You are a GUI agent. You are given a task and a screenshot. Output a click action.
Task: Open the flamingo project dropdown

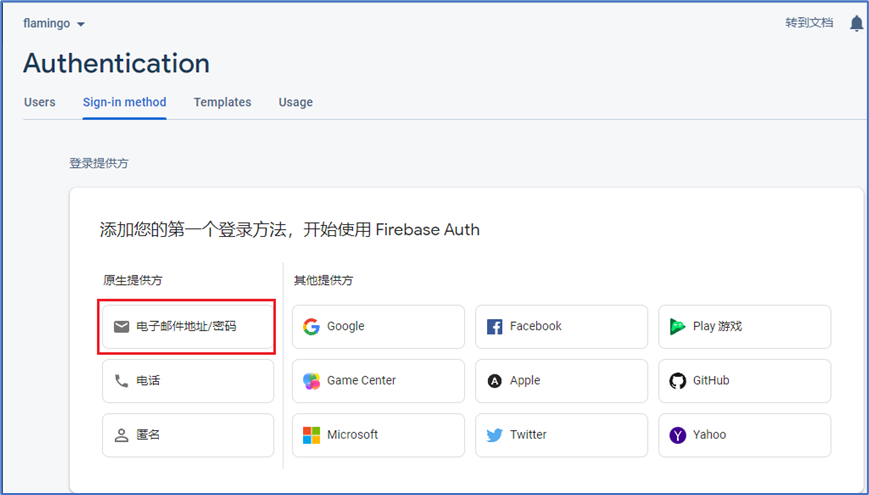tap(55, 24)
